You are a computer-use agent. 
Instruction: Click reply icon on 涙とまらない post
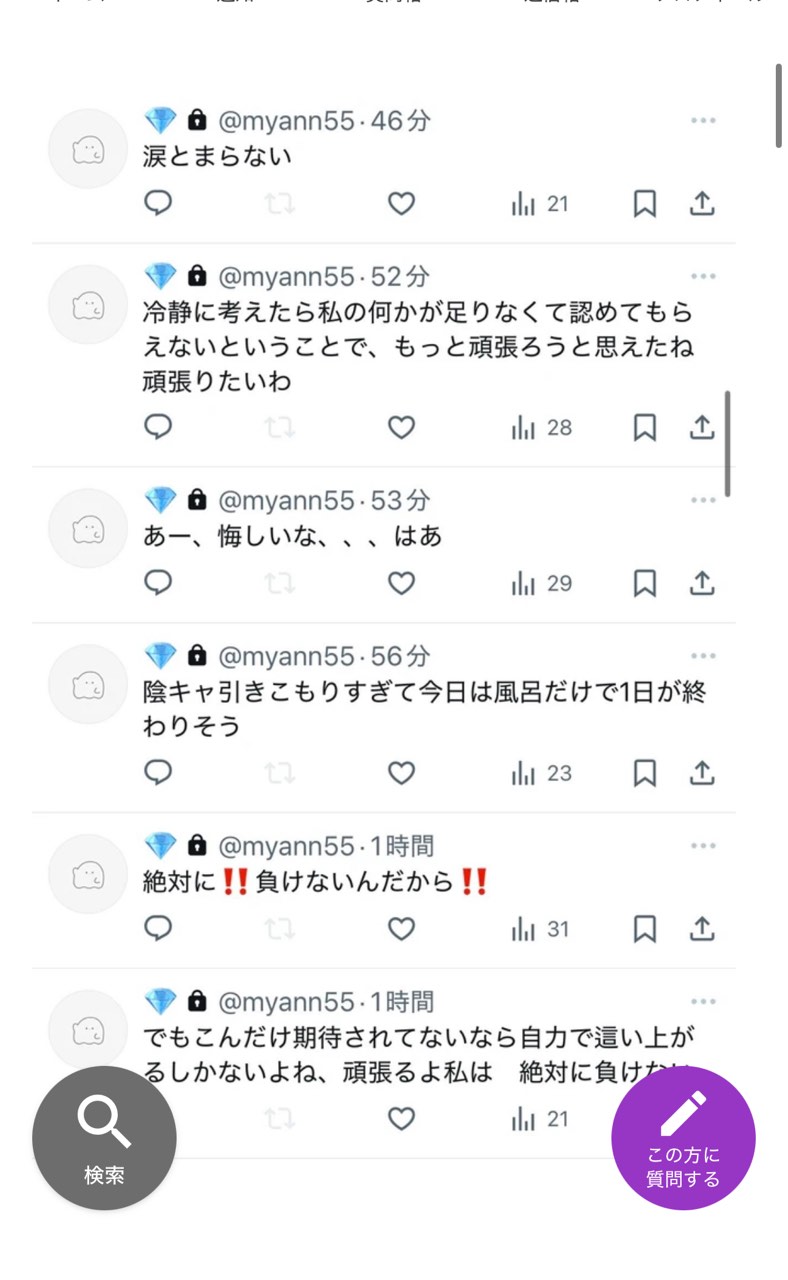pyautogui.click(x=158, y=204)
